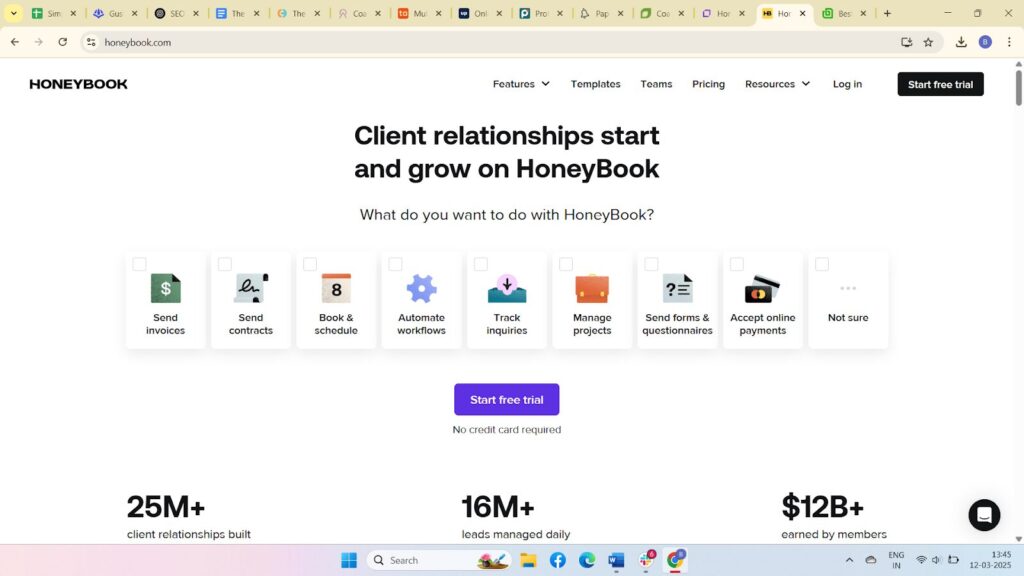Viewport: 1024px width, 576px height.
Task: Click the Track inquiries folder icon
Action: [x=506, y=289]
